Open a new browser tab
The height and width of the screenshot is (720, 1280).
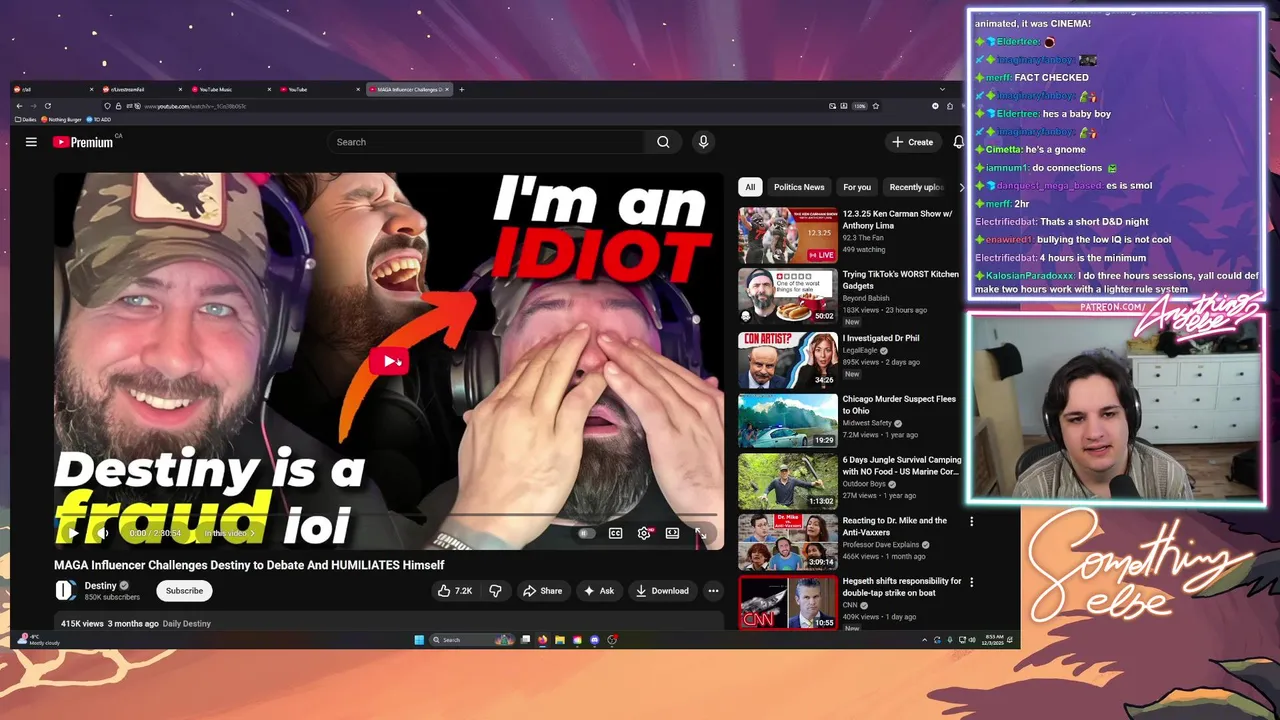pos(461,89)
